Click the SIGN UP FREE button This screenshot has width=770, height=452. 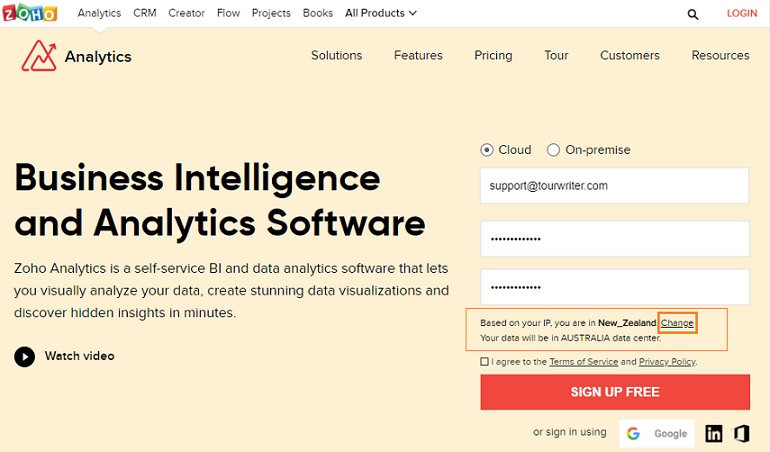(614, 392)
